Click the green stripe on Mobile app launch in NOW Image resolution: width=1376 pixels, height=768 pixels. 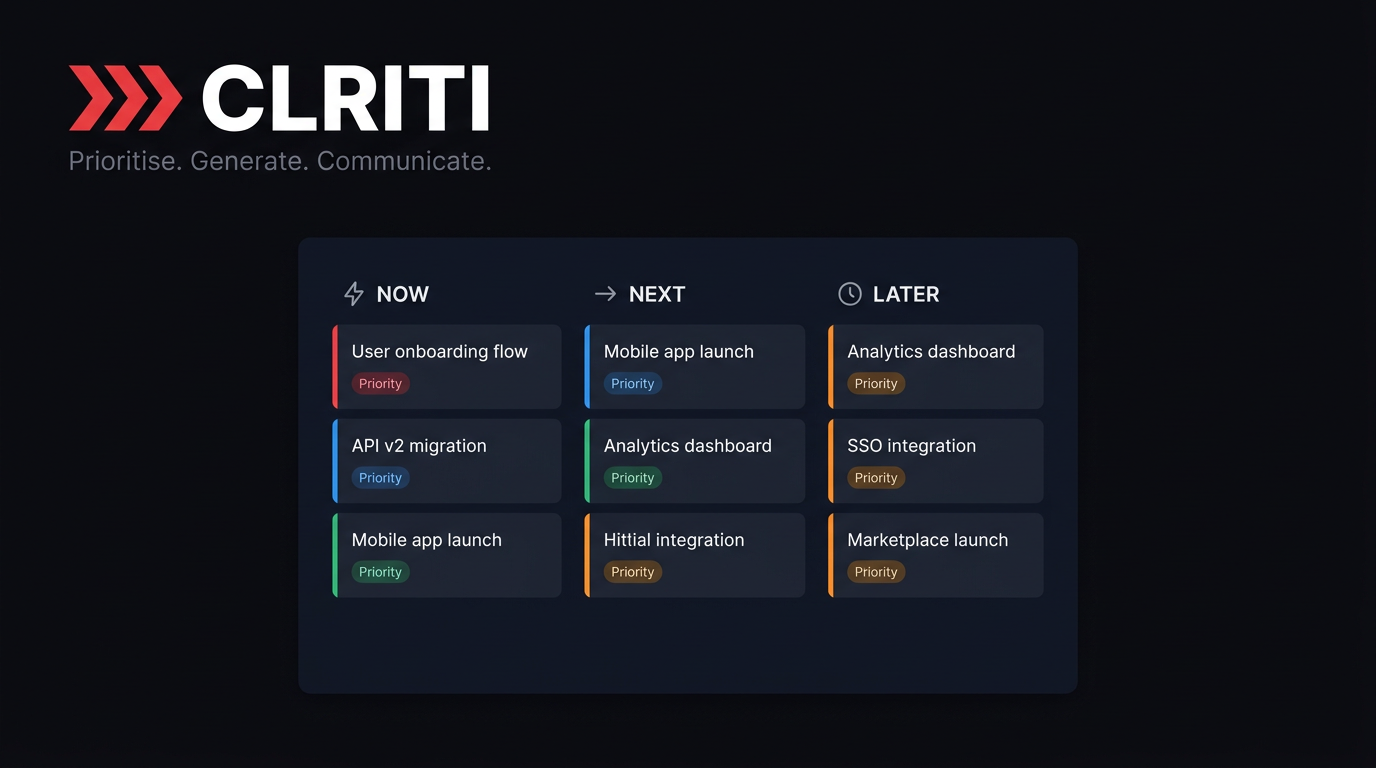(x=335, y=554)
